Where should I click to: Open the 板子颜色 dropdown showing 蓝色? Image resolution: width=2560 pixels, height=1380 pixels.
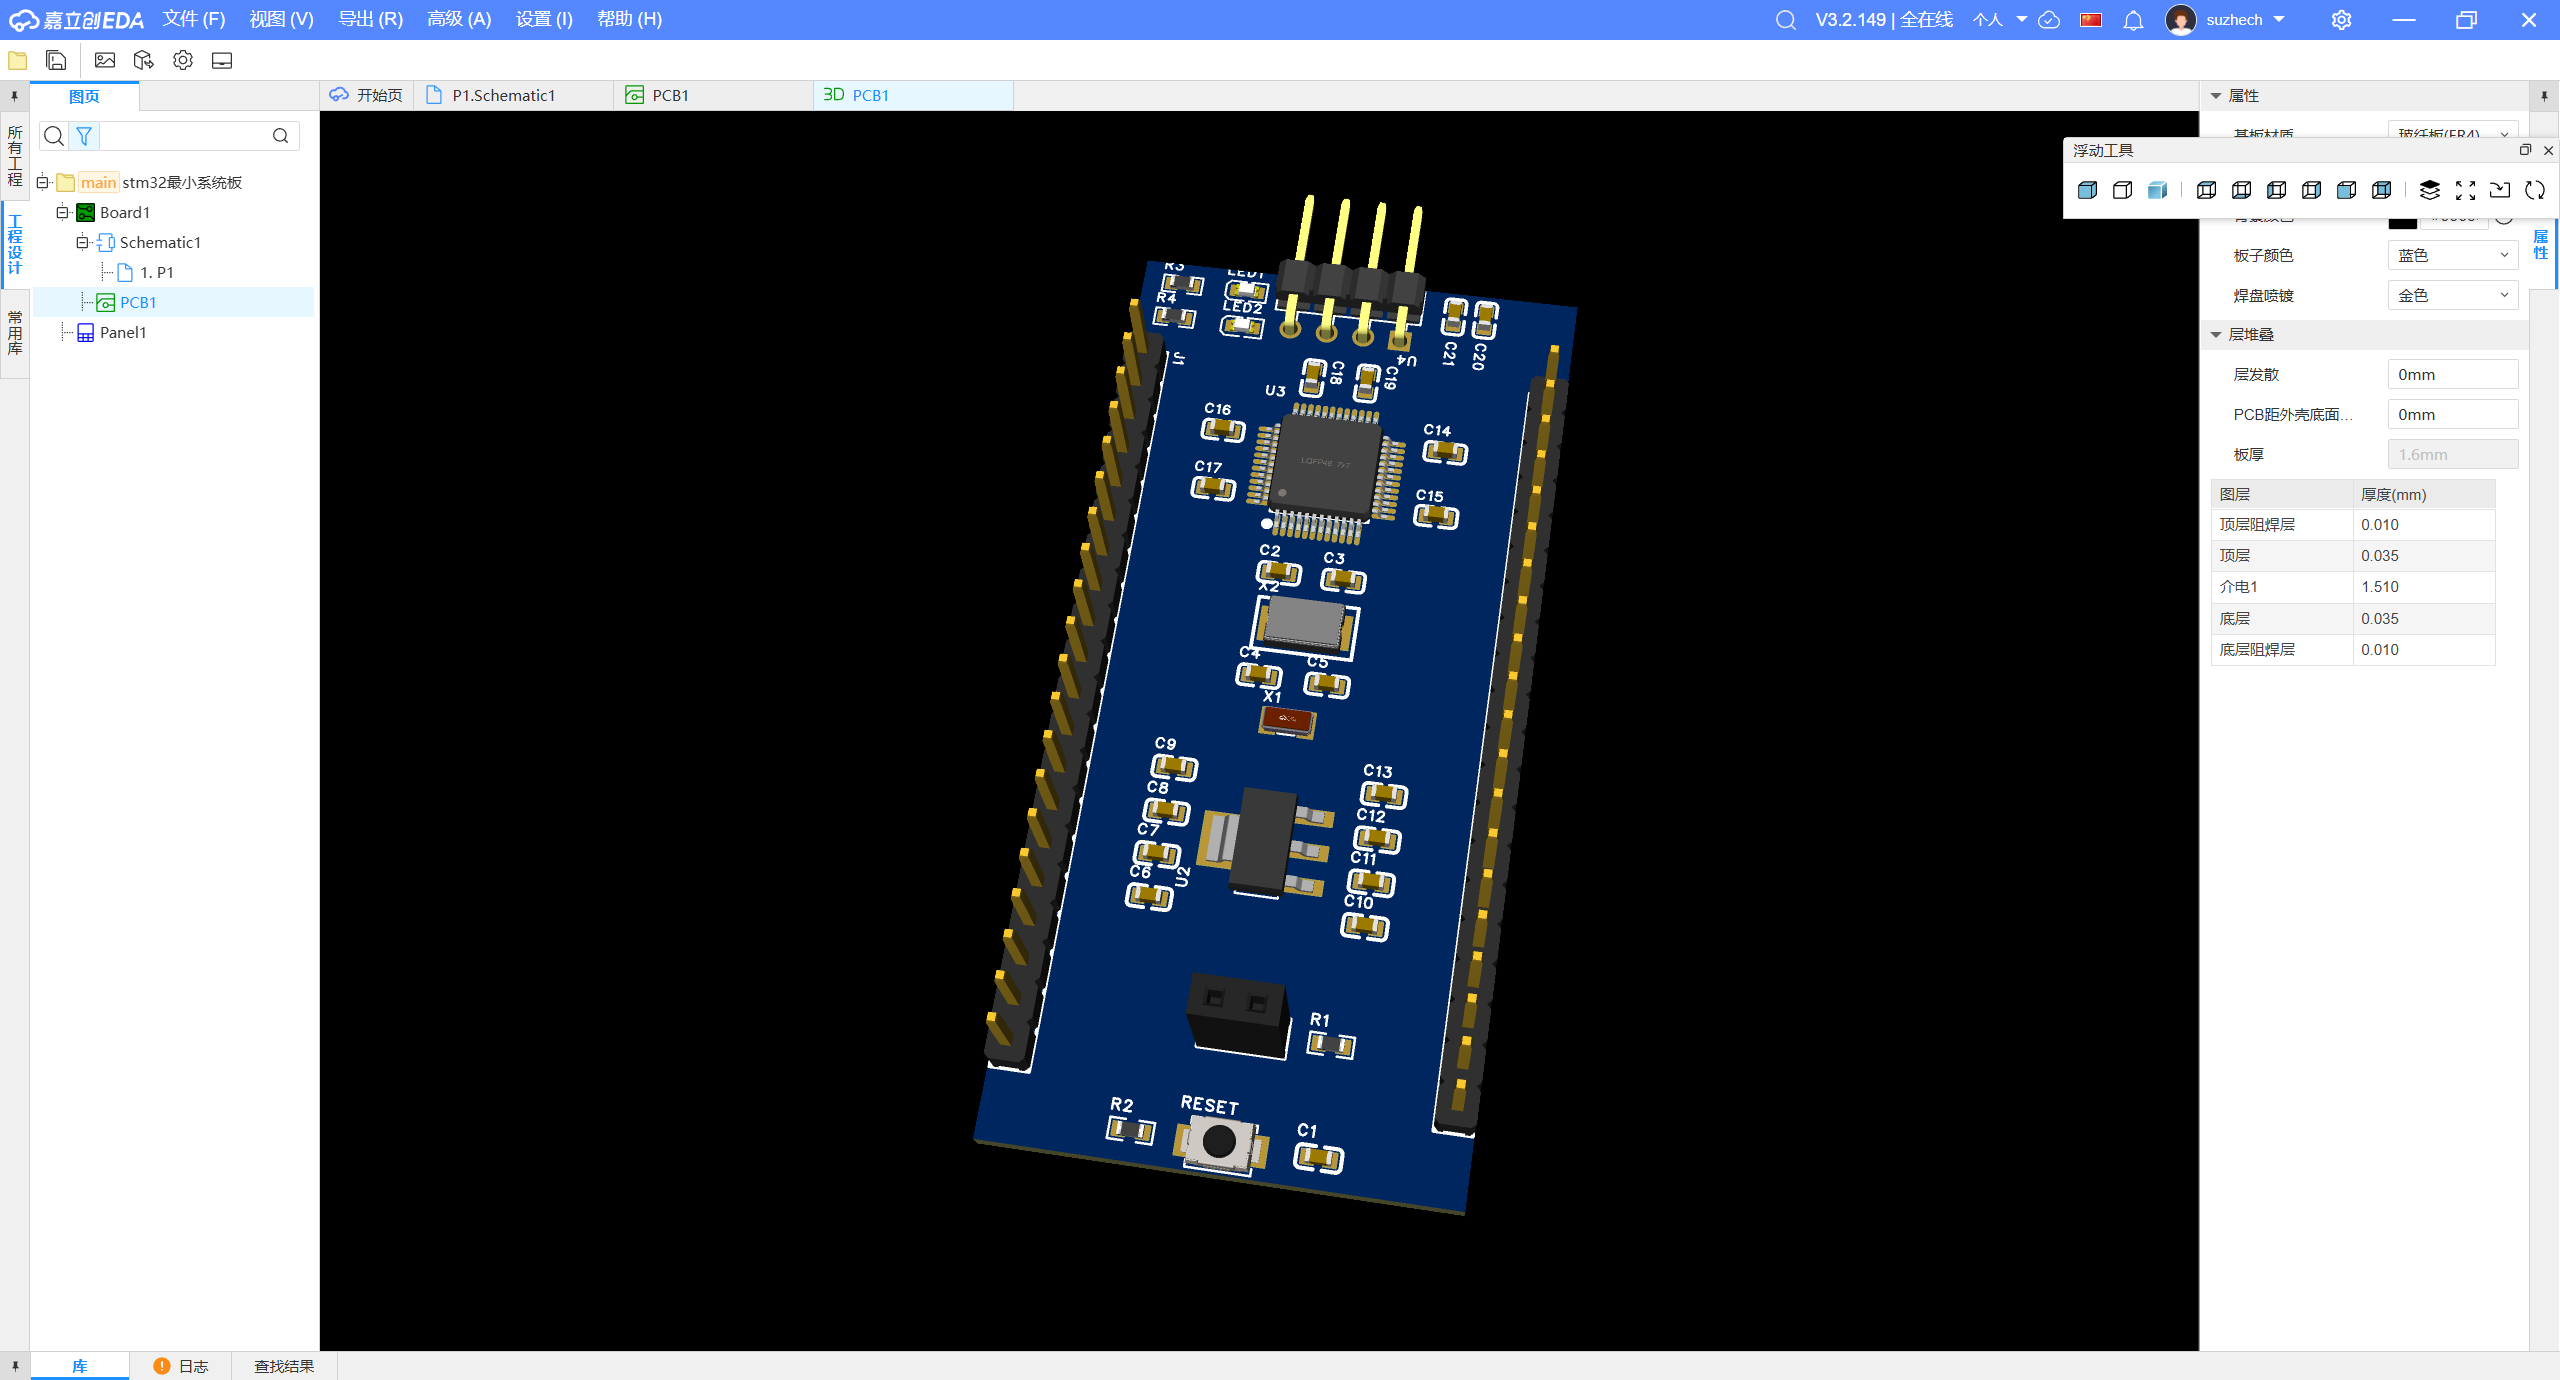click(2453, 256)
